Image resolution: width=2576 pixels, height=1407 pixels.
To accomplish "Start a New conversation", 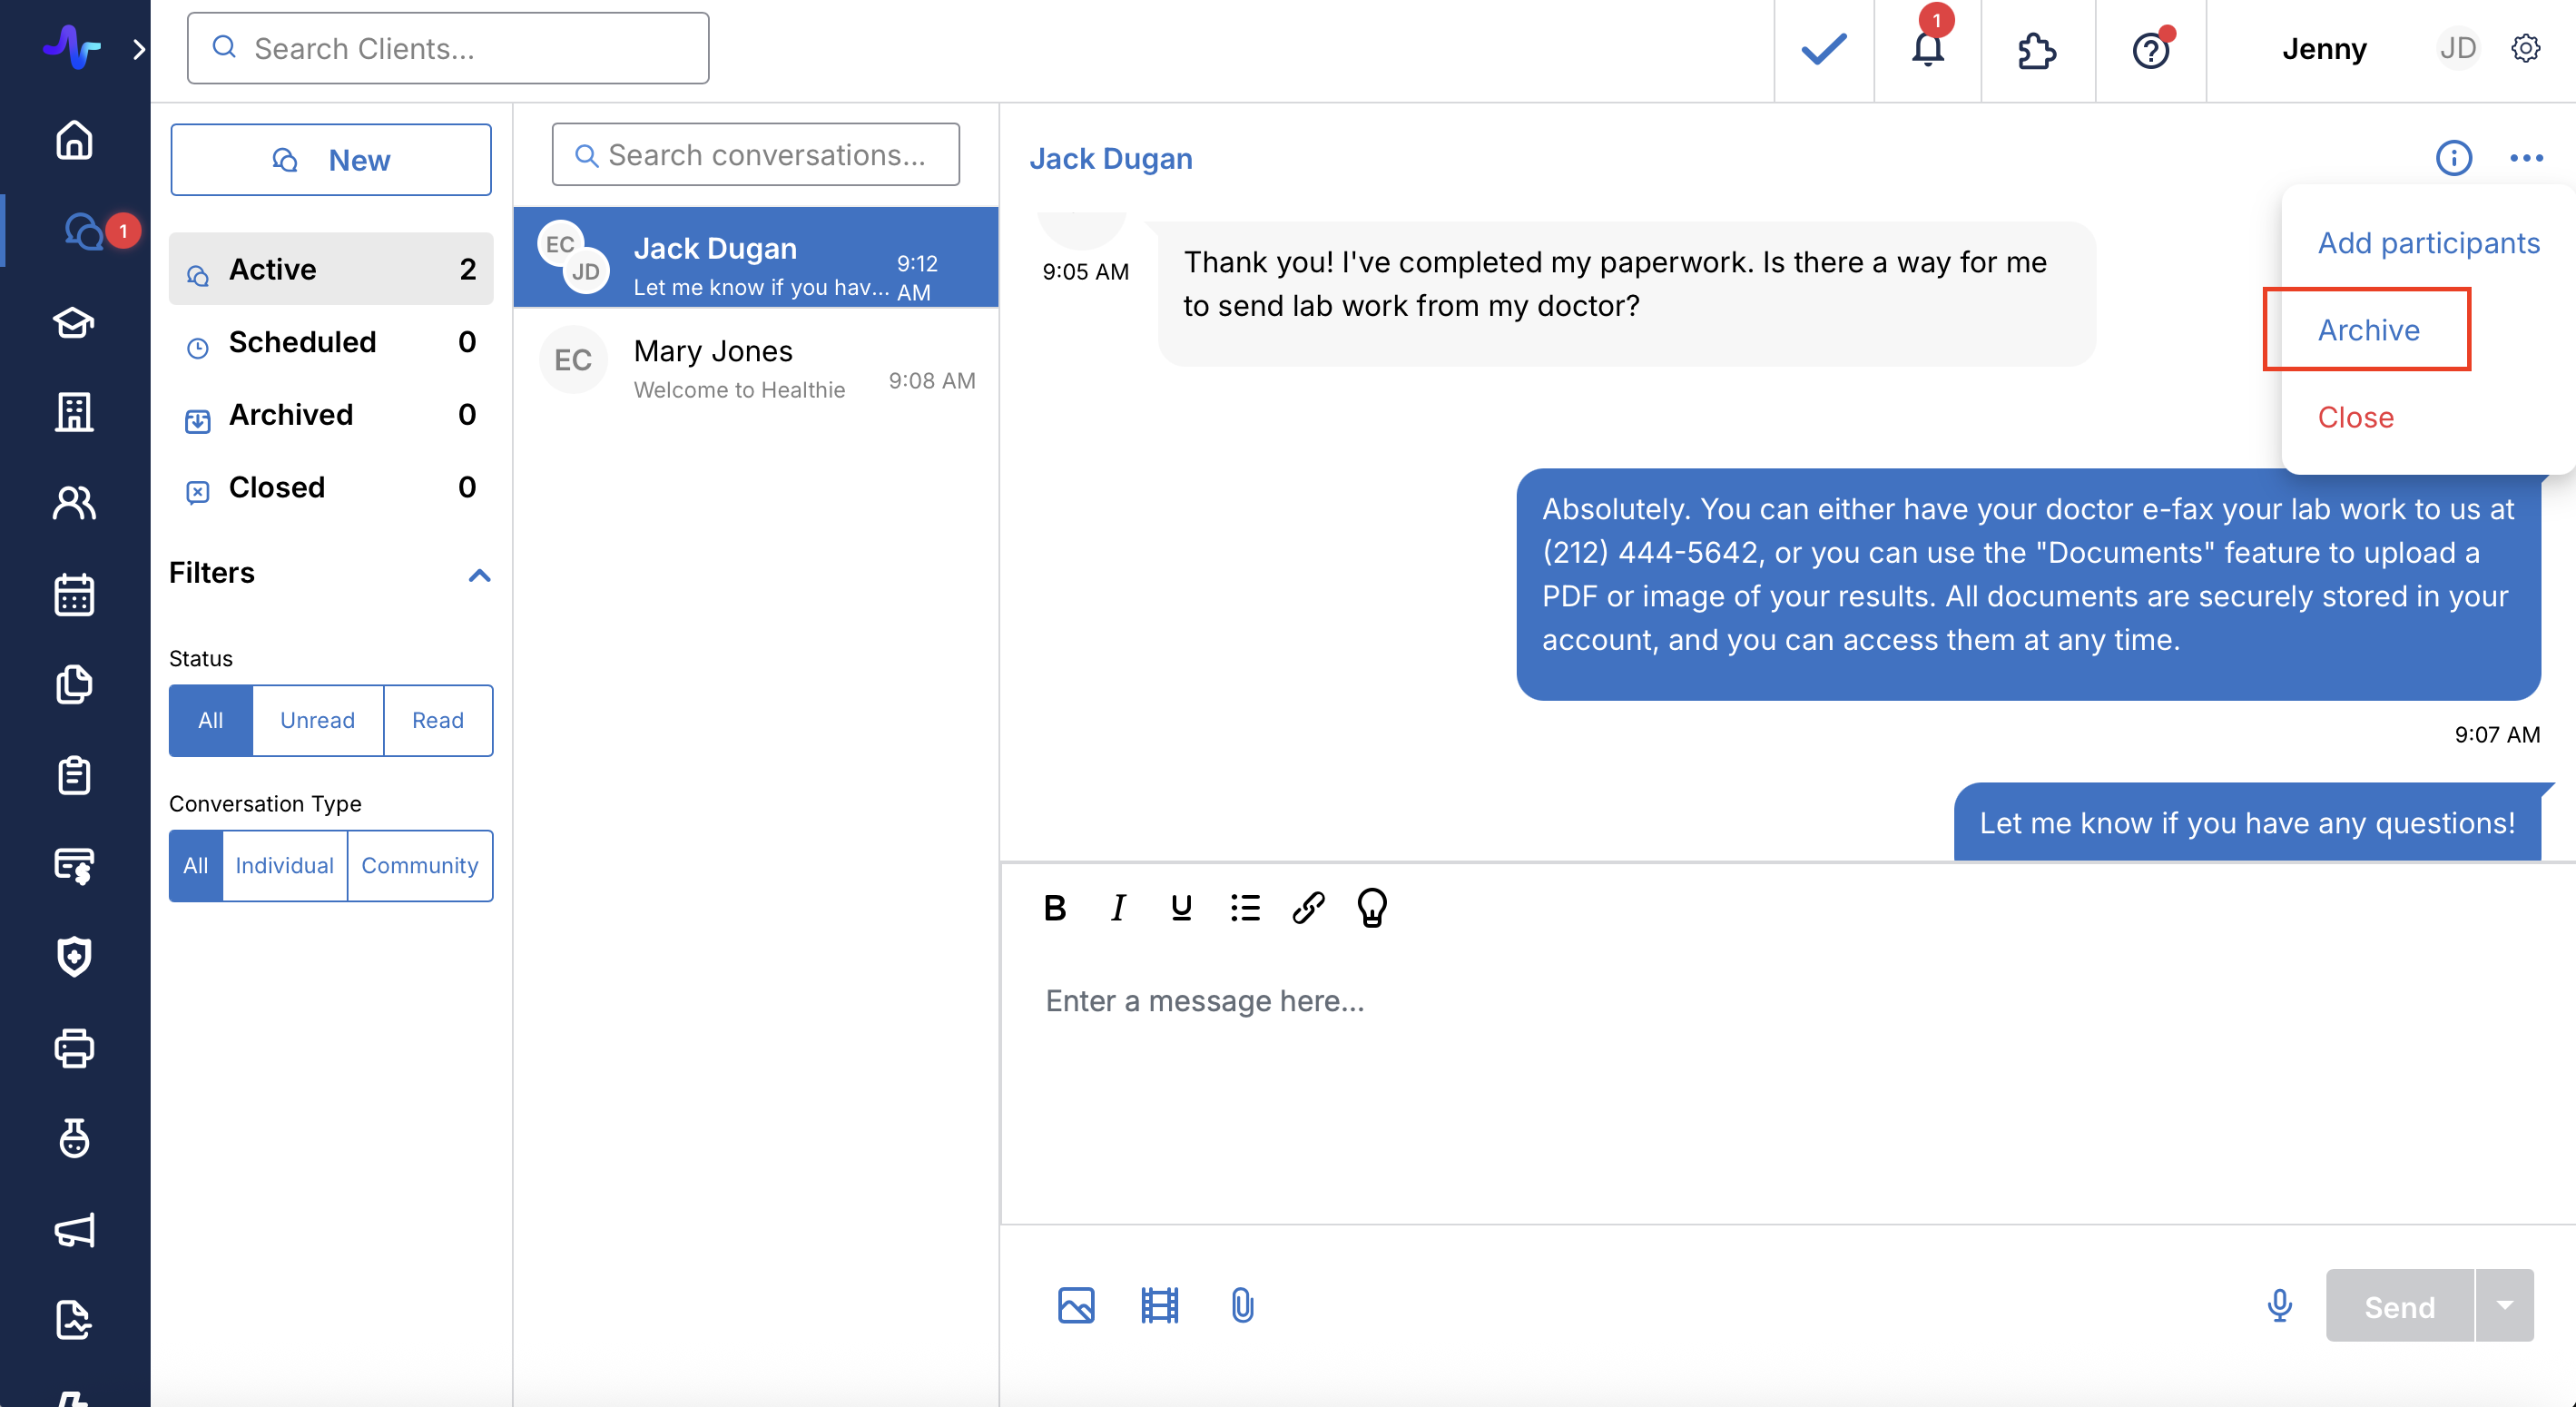I will [331, 160].
